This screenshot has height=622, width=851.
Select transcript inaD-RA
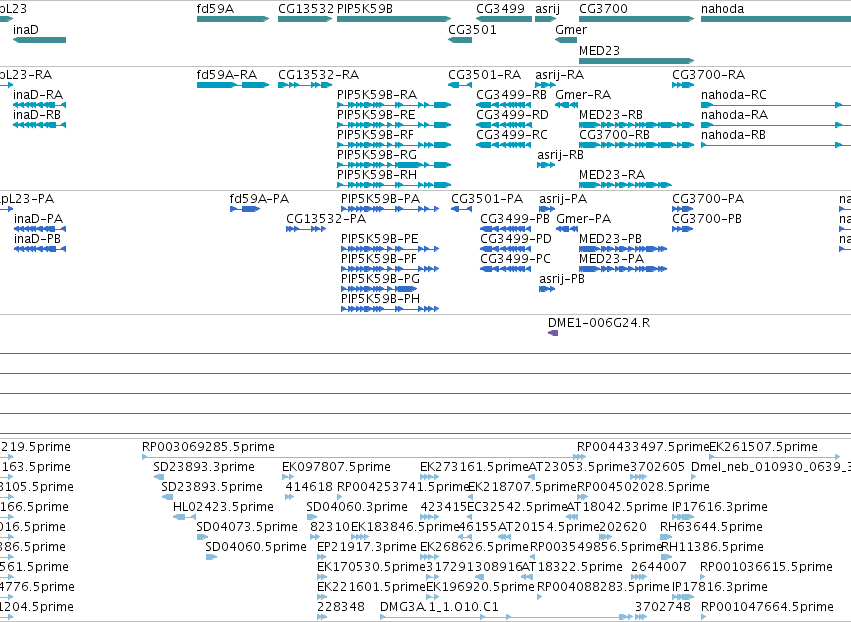(x=40, y=105)
